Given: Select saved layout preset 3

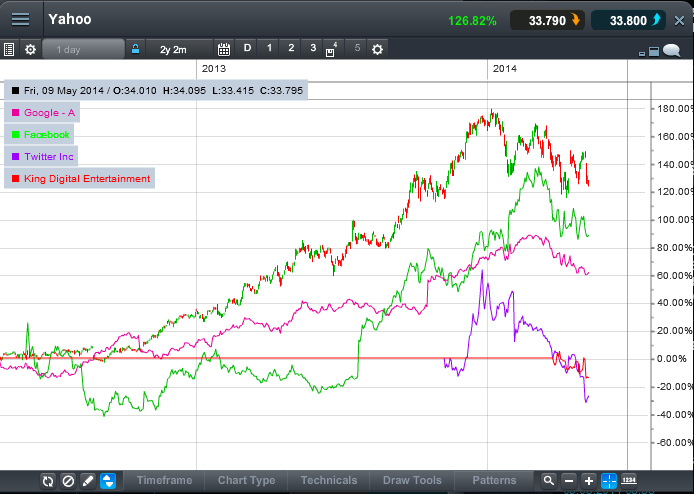Looking at the screenshot, I should click(x=313, y=48).
